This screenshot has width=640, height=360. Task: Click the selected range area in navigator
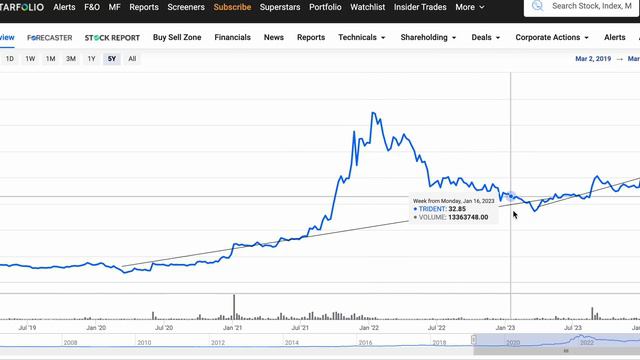558,340
